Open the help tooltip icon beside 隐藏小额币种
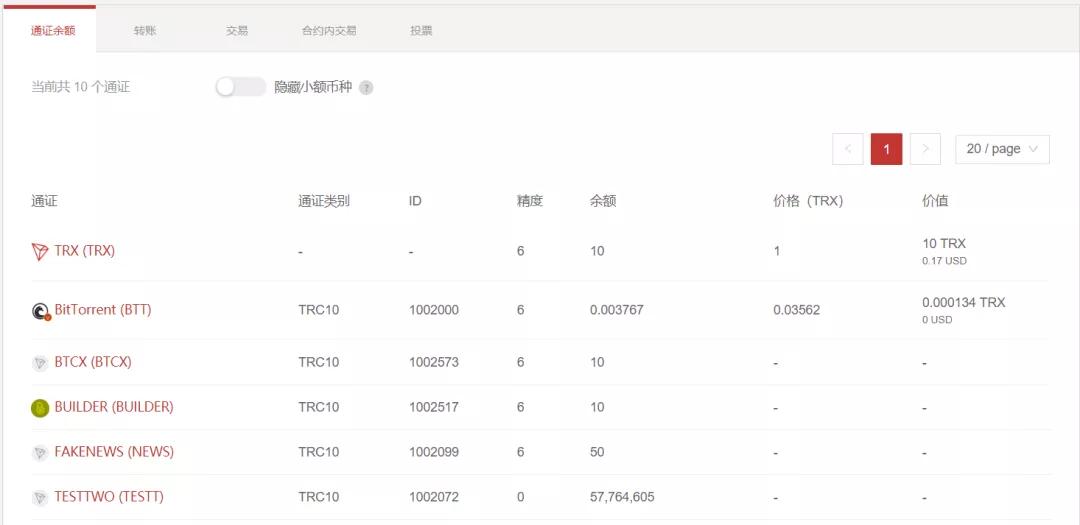Viewport: 1080px width, 525px height. (x=366, y=88)
